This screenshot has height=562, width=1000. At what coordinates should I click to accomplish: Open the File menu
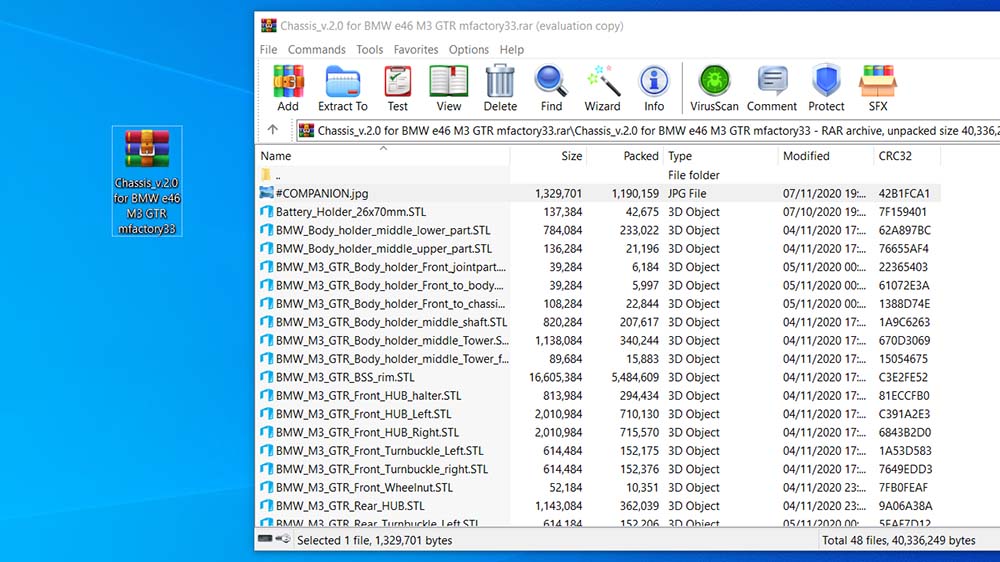point(268,50)
